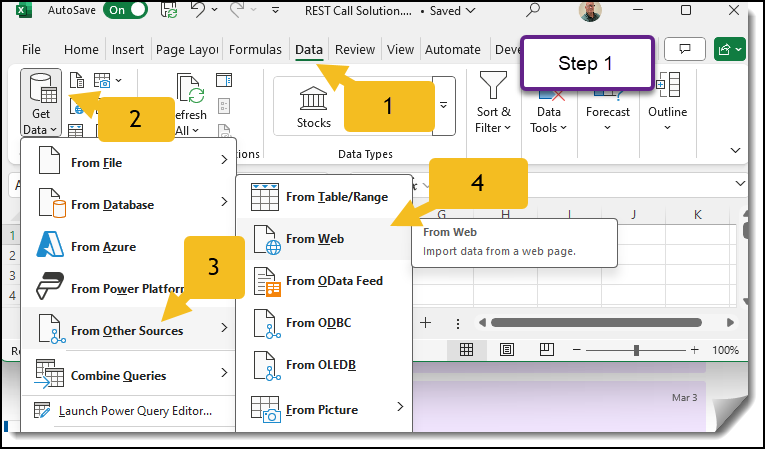Click the horizontal scrollbar thumb
This screenshot has height=449, width=765.
(596, 323)
